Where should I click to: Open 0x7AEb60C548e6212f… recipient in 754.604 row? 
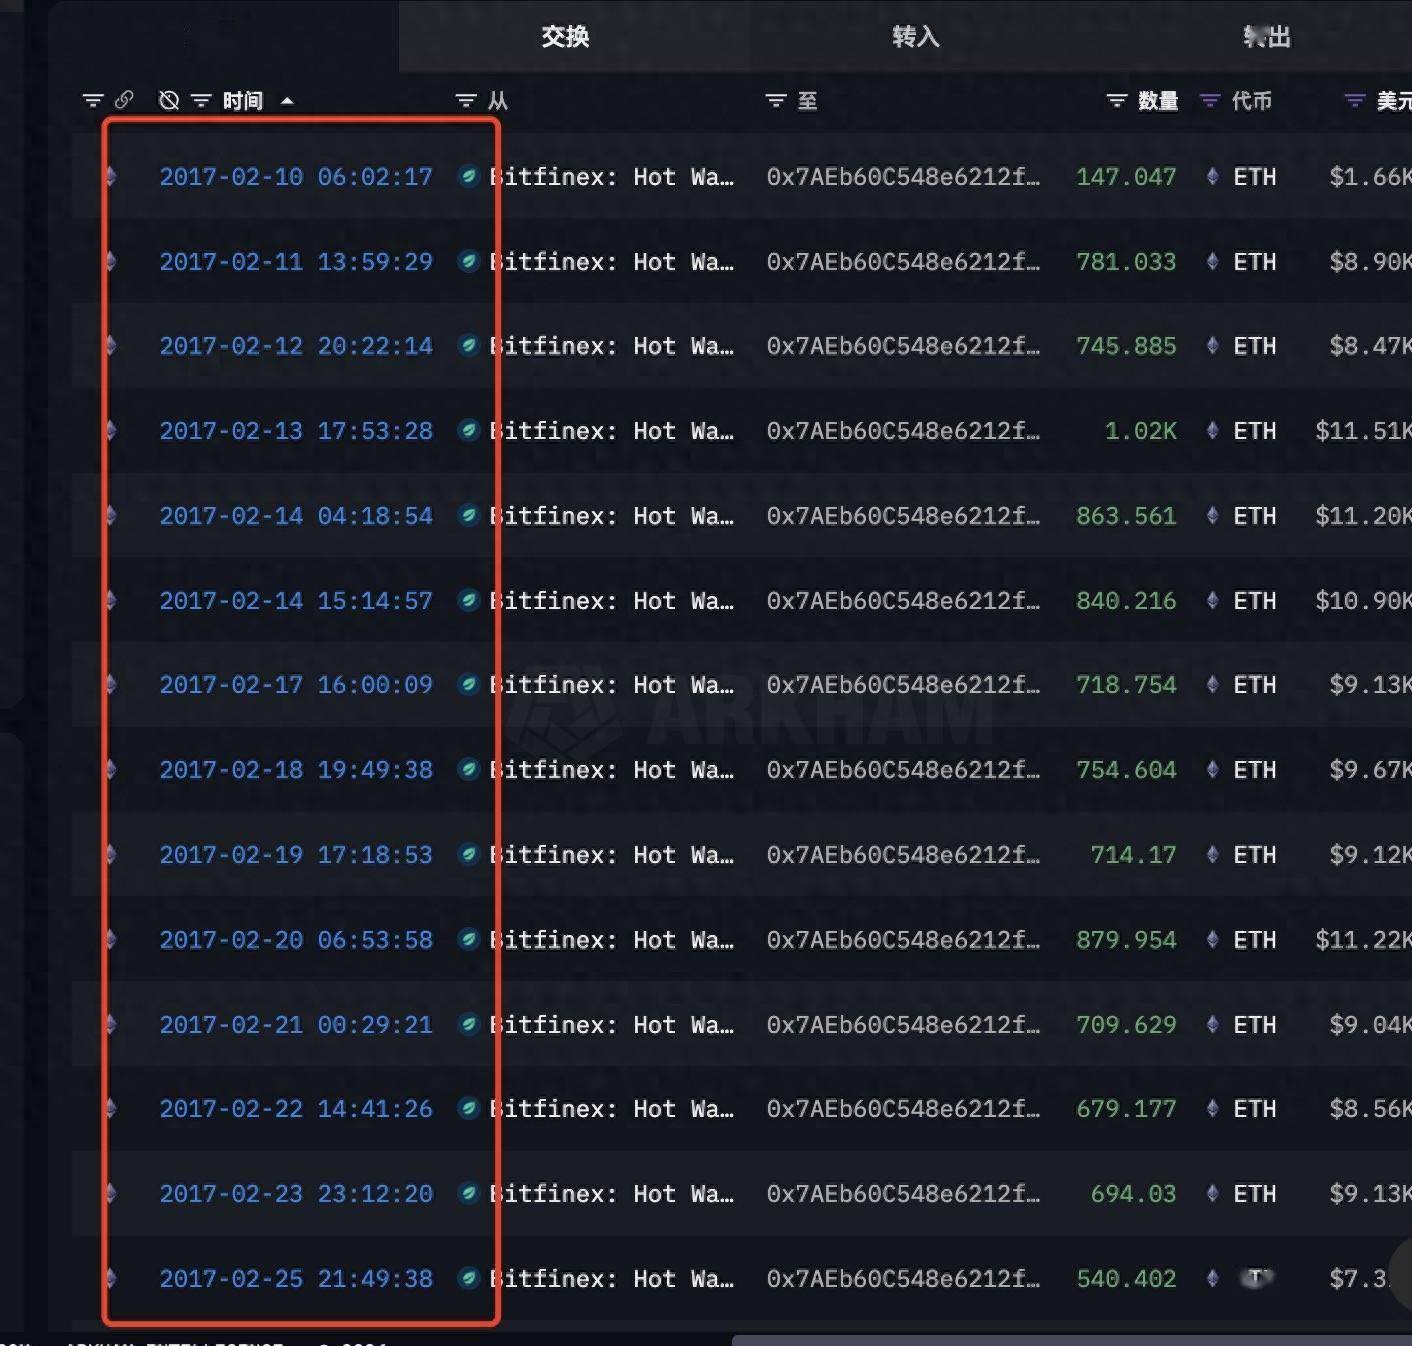[x=903, y=770]
